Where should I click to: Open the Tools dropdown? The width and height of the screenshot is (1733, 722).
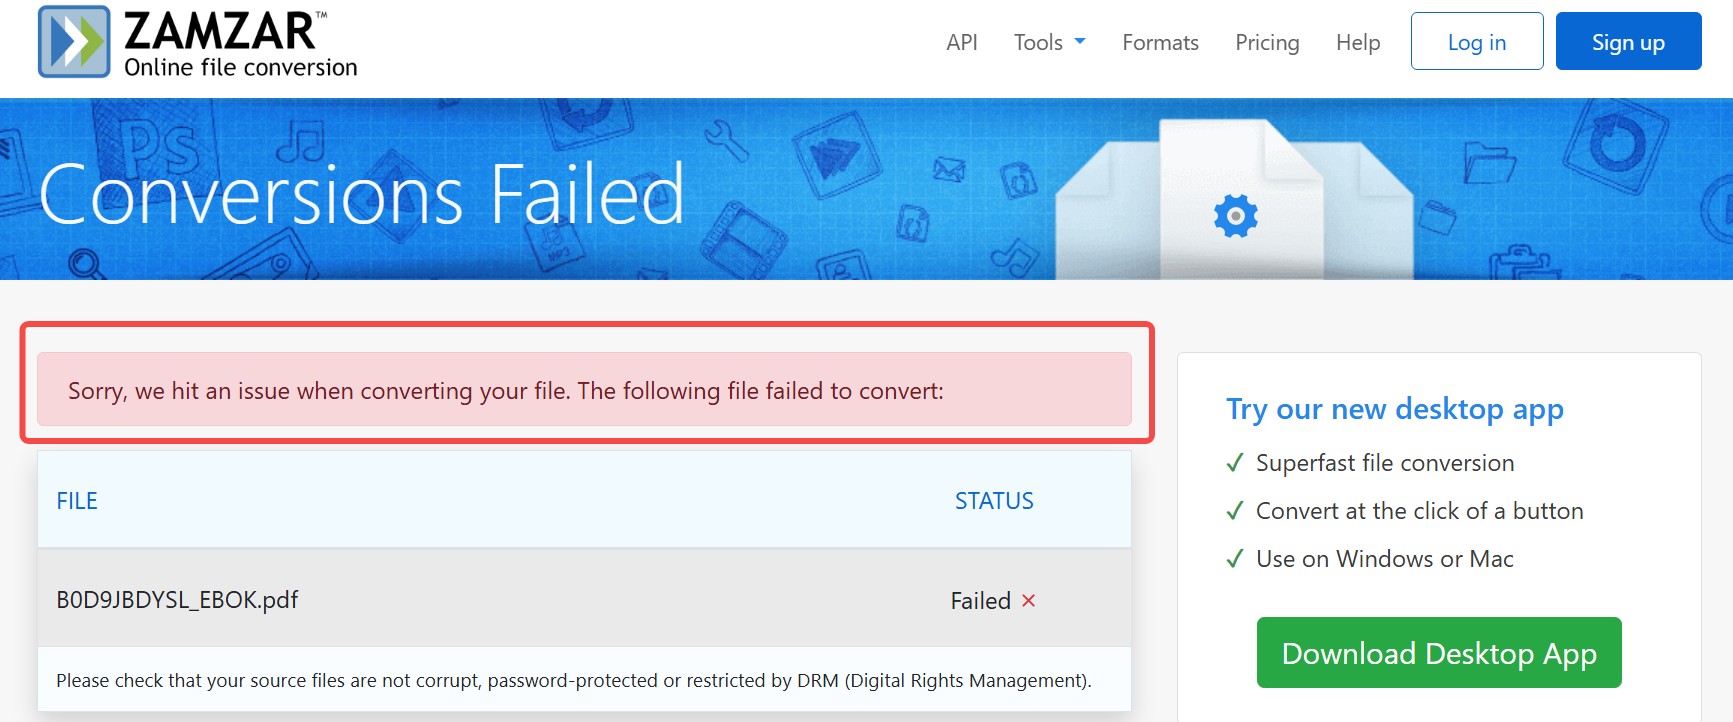click(1038, 42)
